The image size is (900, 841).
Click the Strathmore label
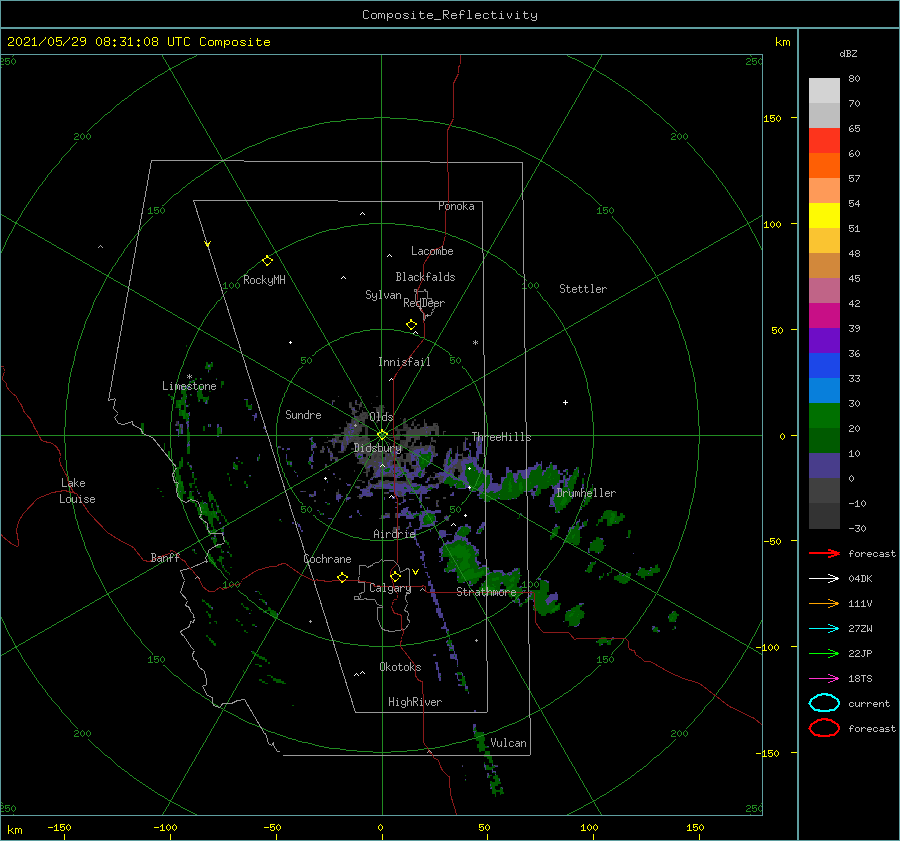point(486,592)
